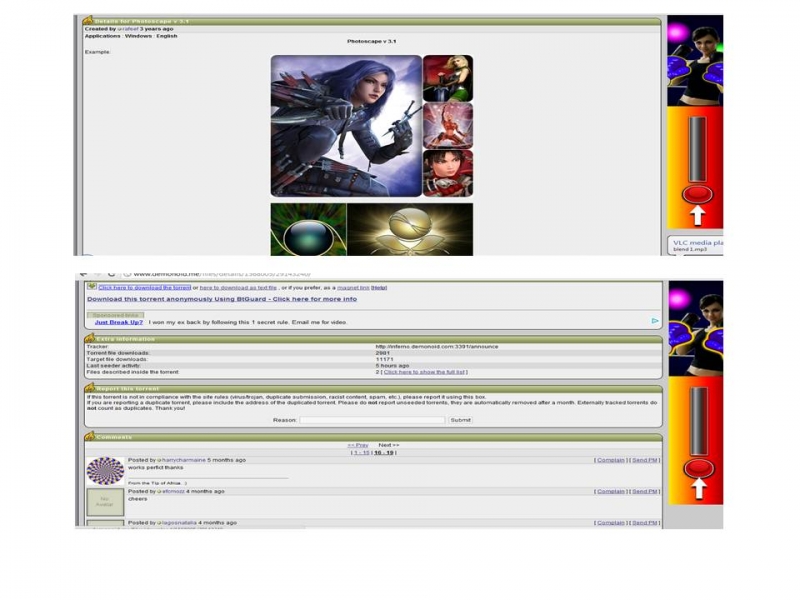Click the white up arrow in the lower ad
Image resolution: width=800 pixels, height=600 pixels.
point(697,489)
